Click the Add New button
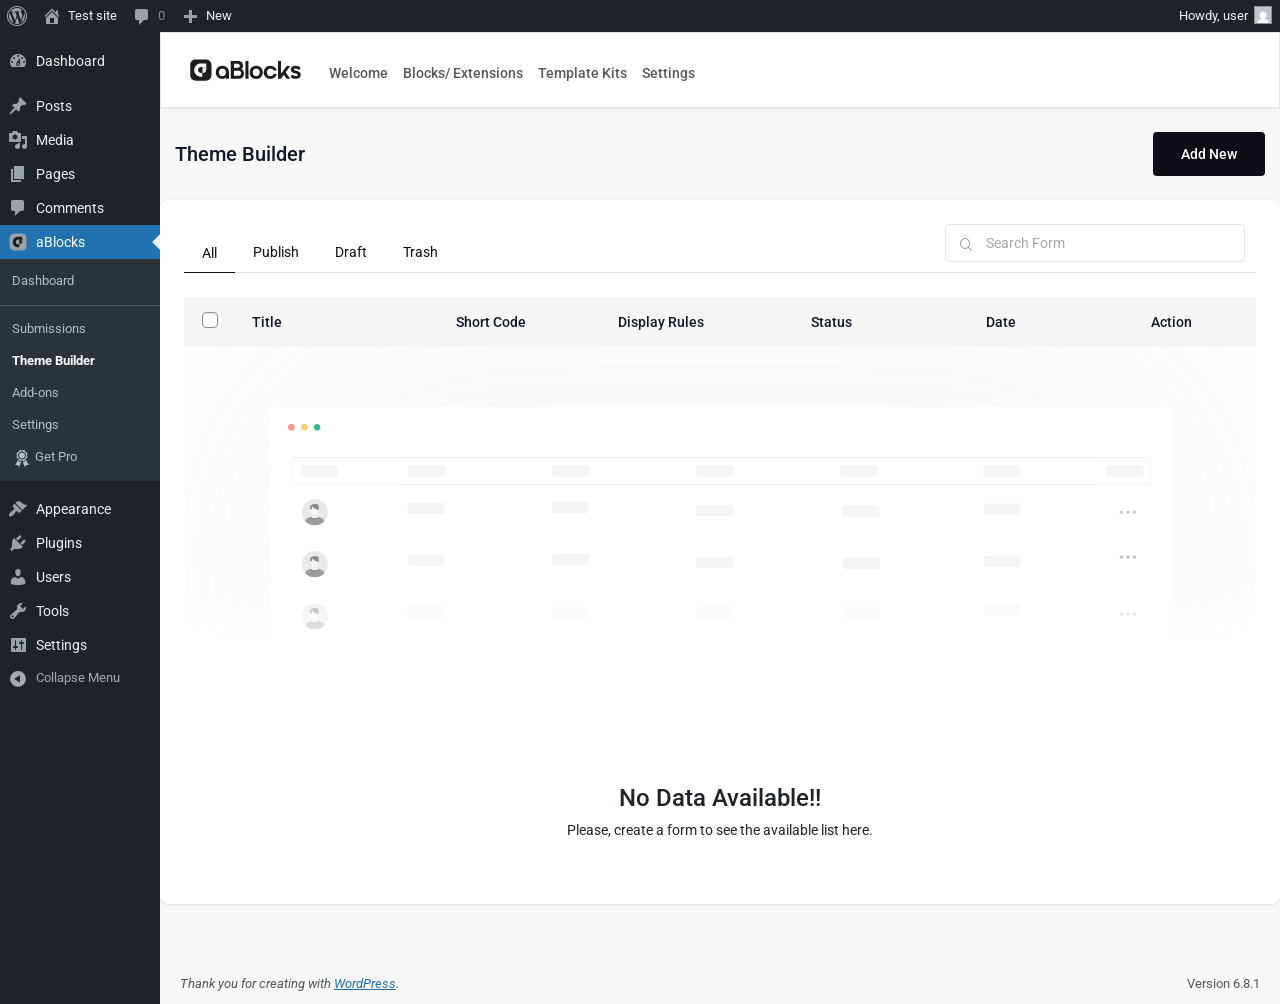This screenshot has width=1280, height=1004. click(x=1209, y=154)
